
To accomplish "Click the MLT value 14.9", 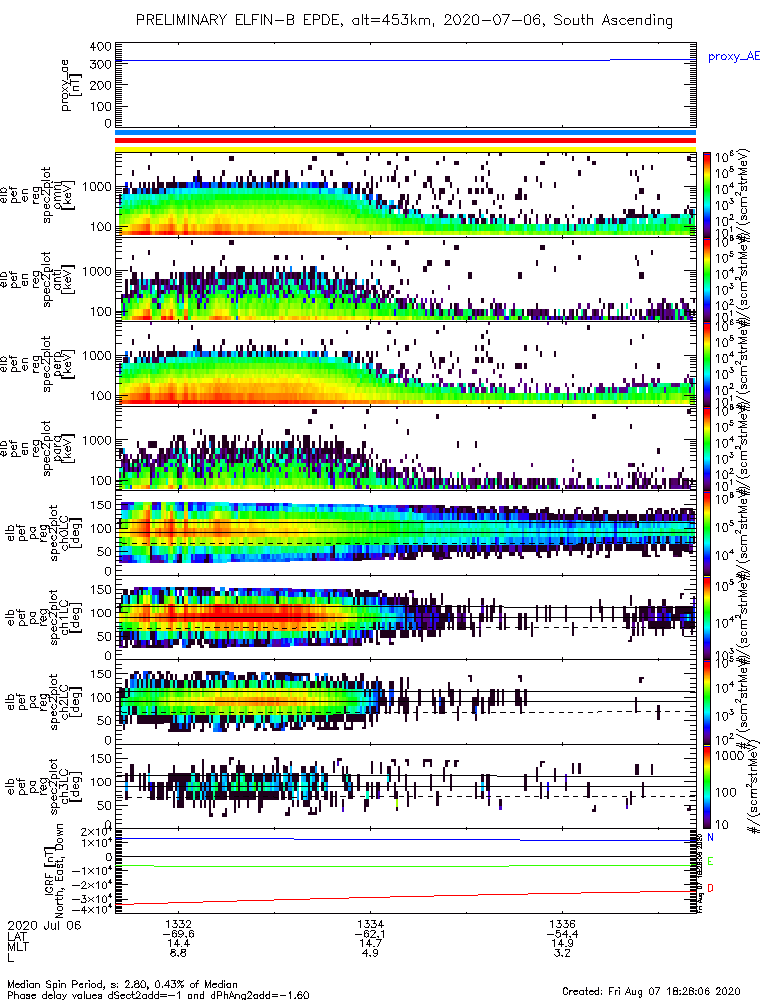I will (563, 943).
